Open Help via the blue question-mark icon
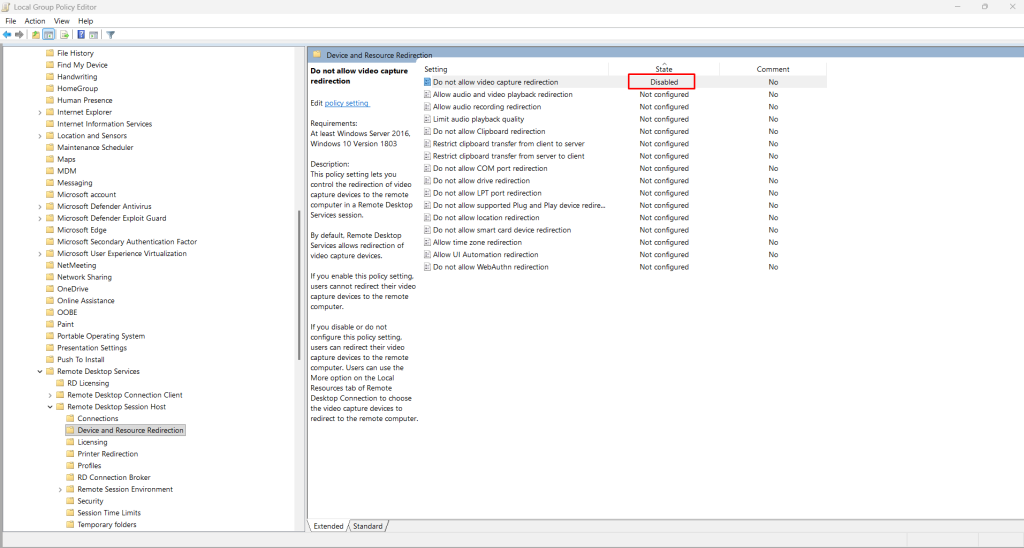 point(81,35)
